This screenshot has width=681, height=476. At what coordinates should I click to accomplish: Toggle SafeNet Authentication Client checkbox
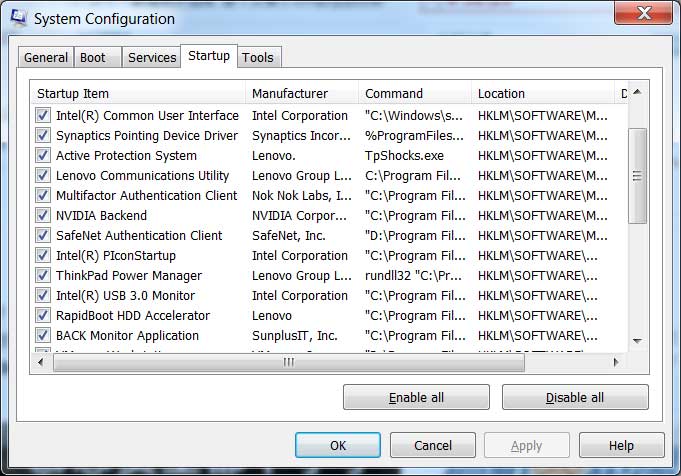point(43,235)
